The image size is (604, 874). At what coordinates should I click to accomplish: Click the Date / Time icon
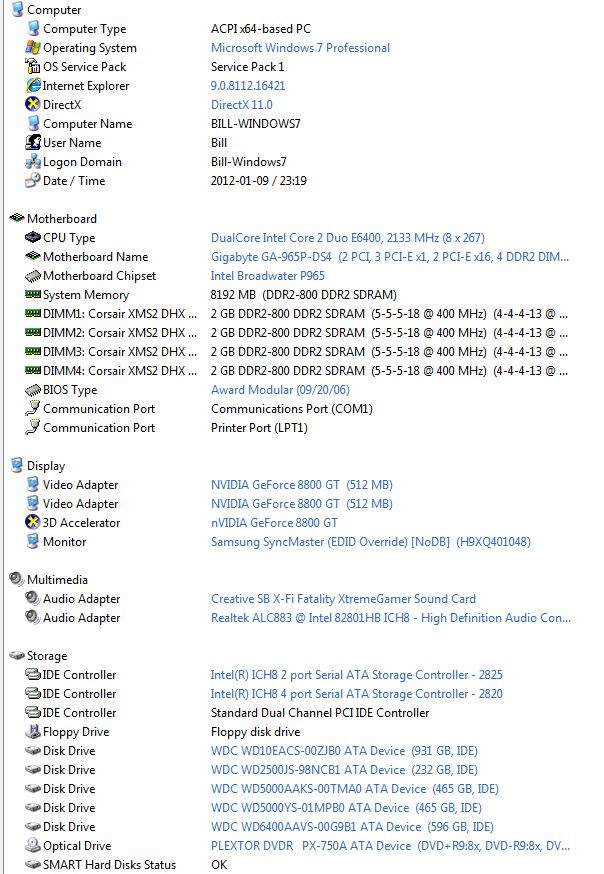tap(33, 181)
